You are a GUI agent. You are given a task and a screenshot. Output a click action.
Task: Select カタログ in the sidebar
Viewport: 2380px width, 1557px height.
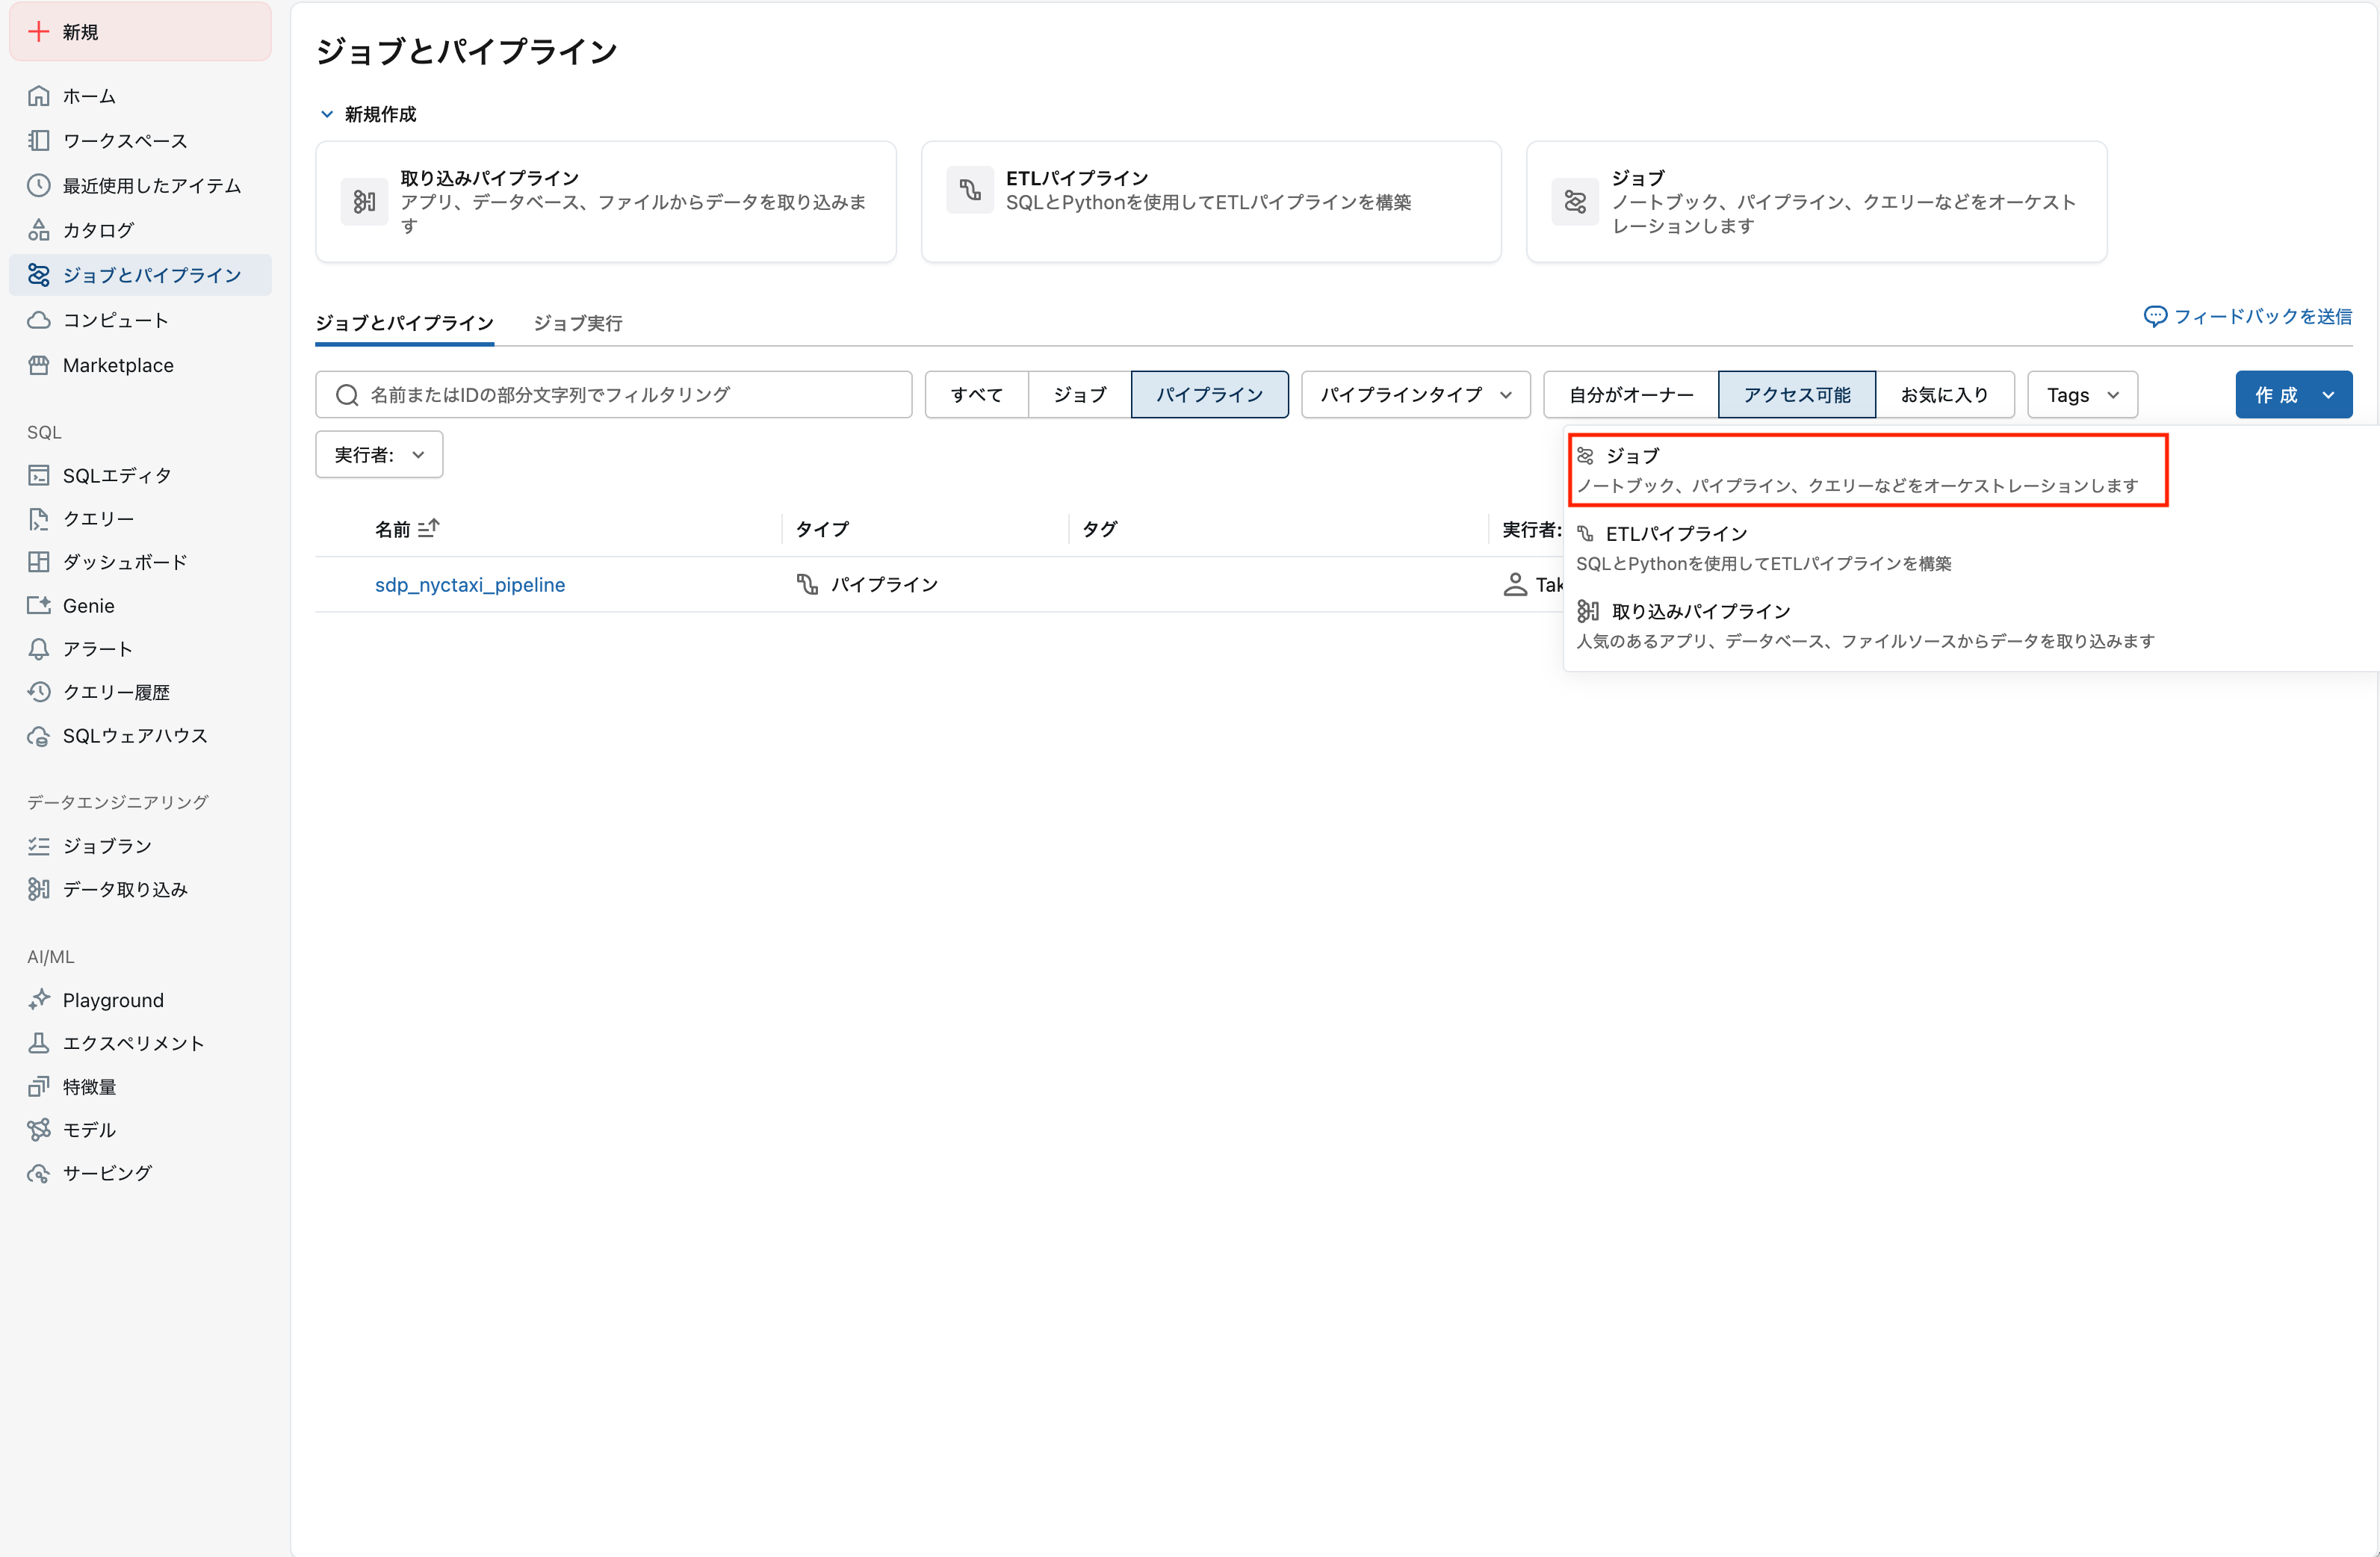(x=97, y=229)
